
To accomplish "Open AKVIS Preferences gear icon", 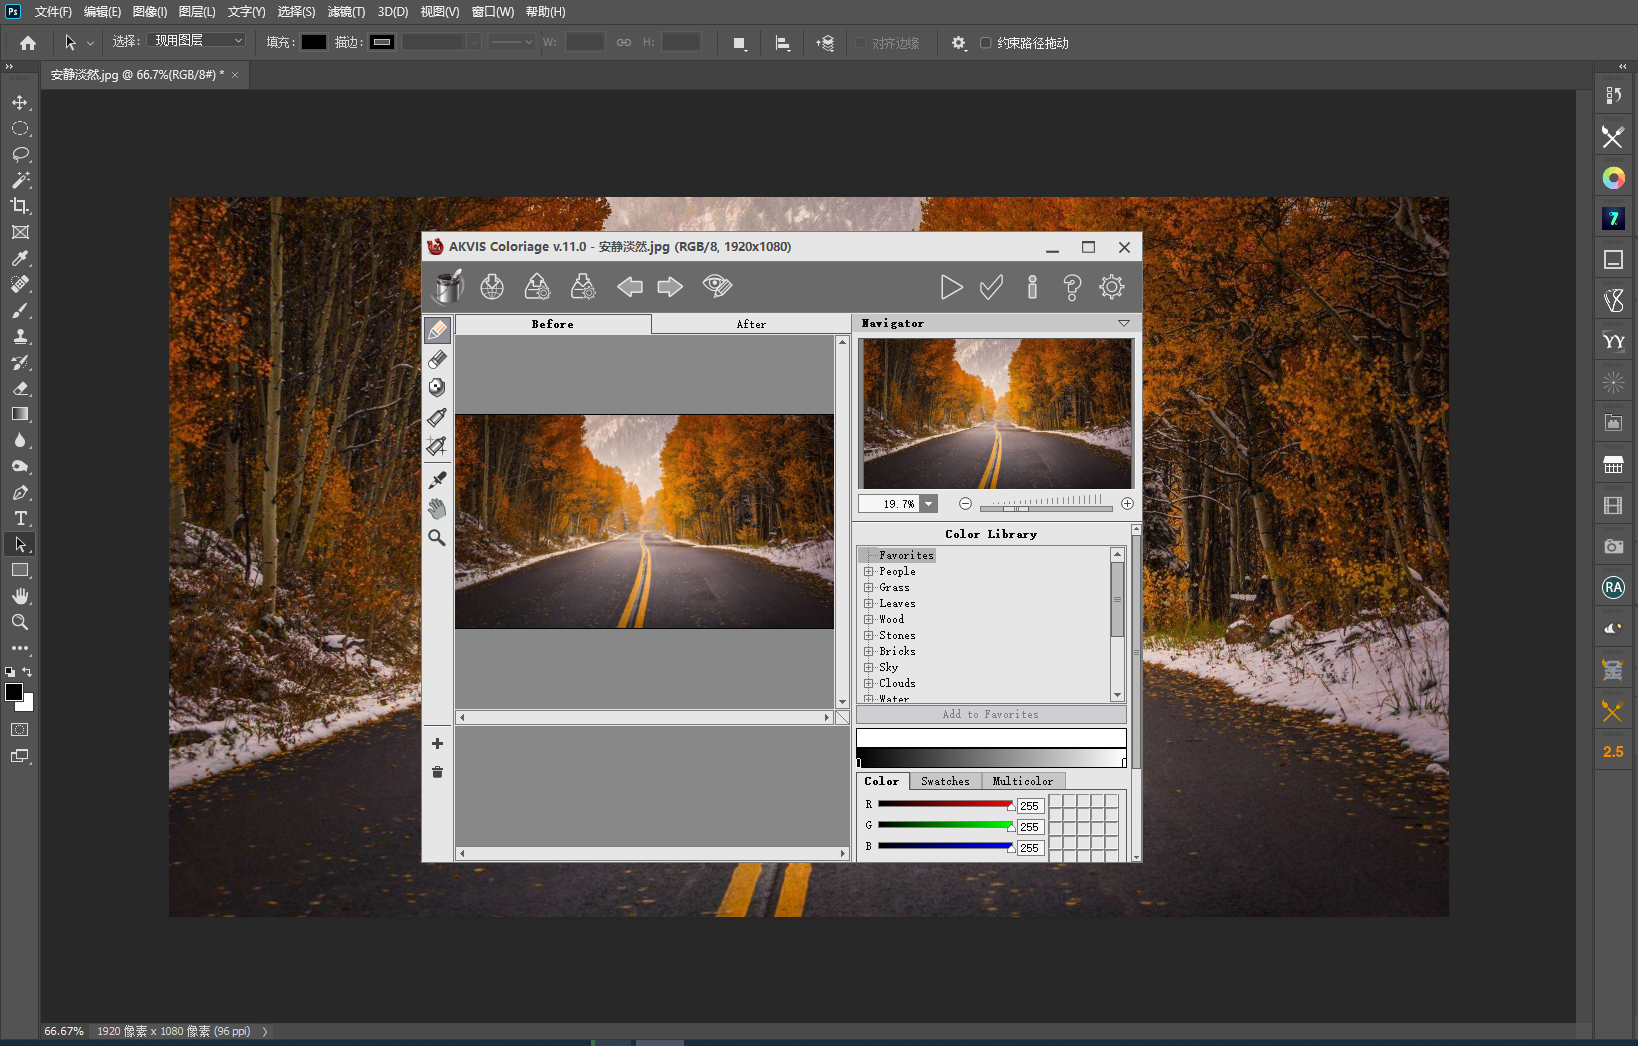I will point(1112,288).
